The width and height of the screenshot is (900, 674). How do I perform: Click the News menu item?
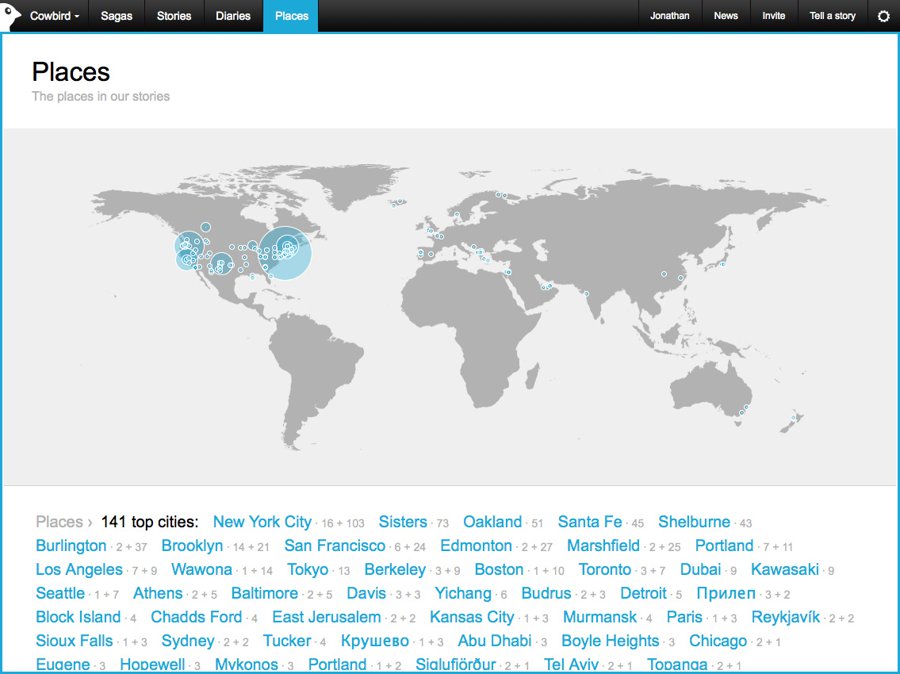(x=726, y=16)
